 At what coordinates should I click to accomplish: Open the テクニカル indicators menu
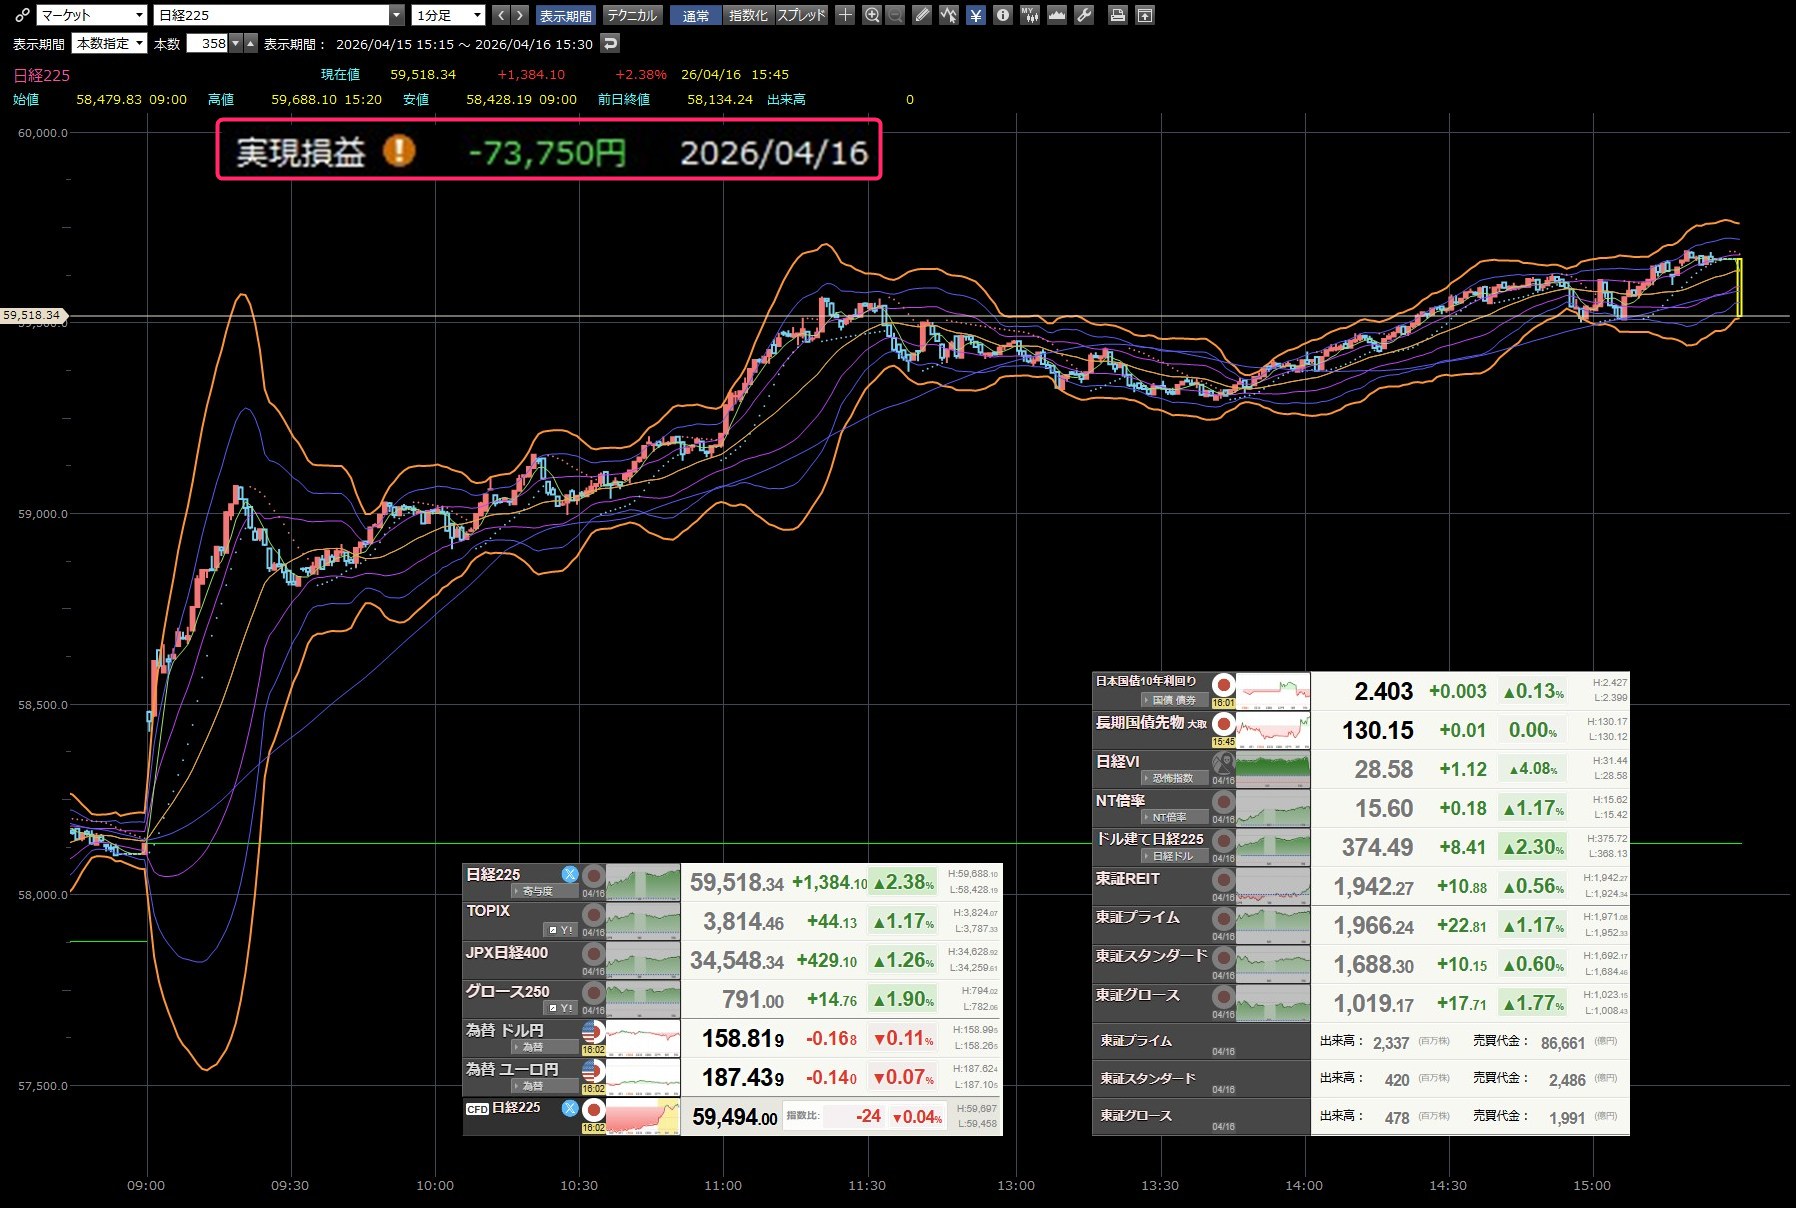coord(632,15)
